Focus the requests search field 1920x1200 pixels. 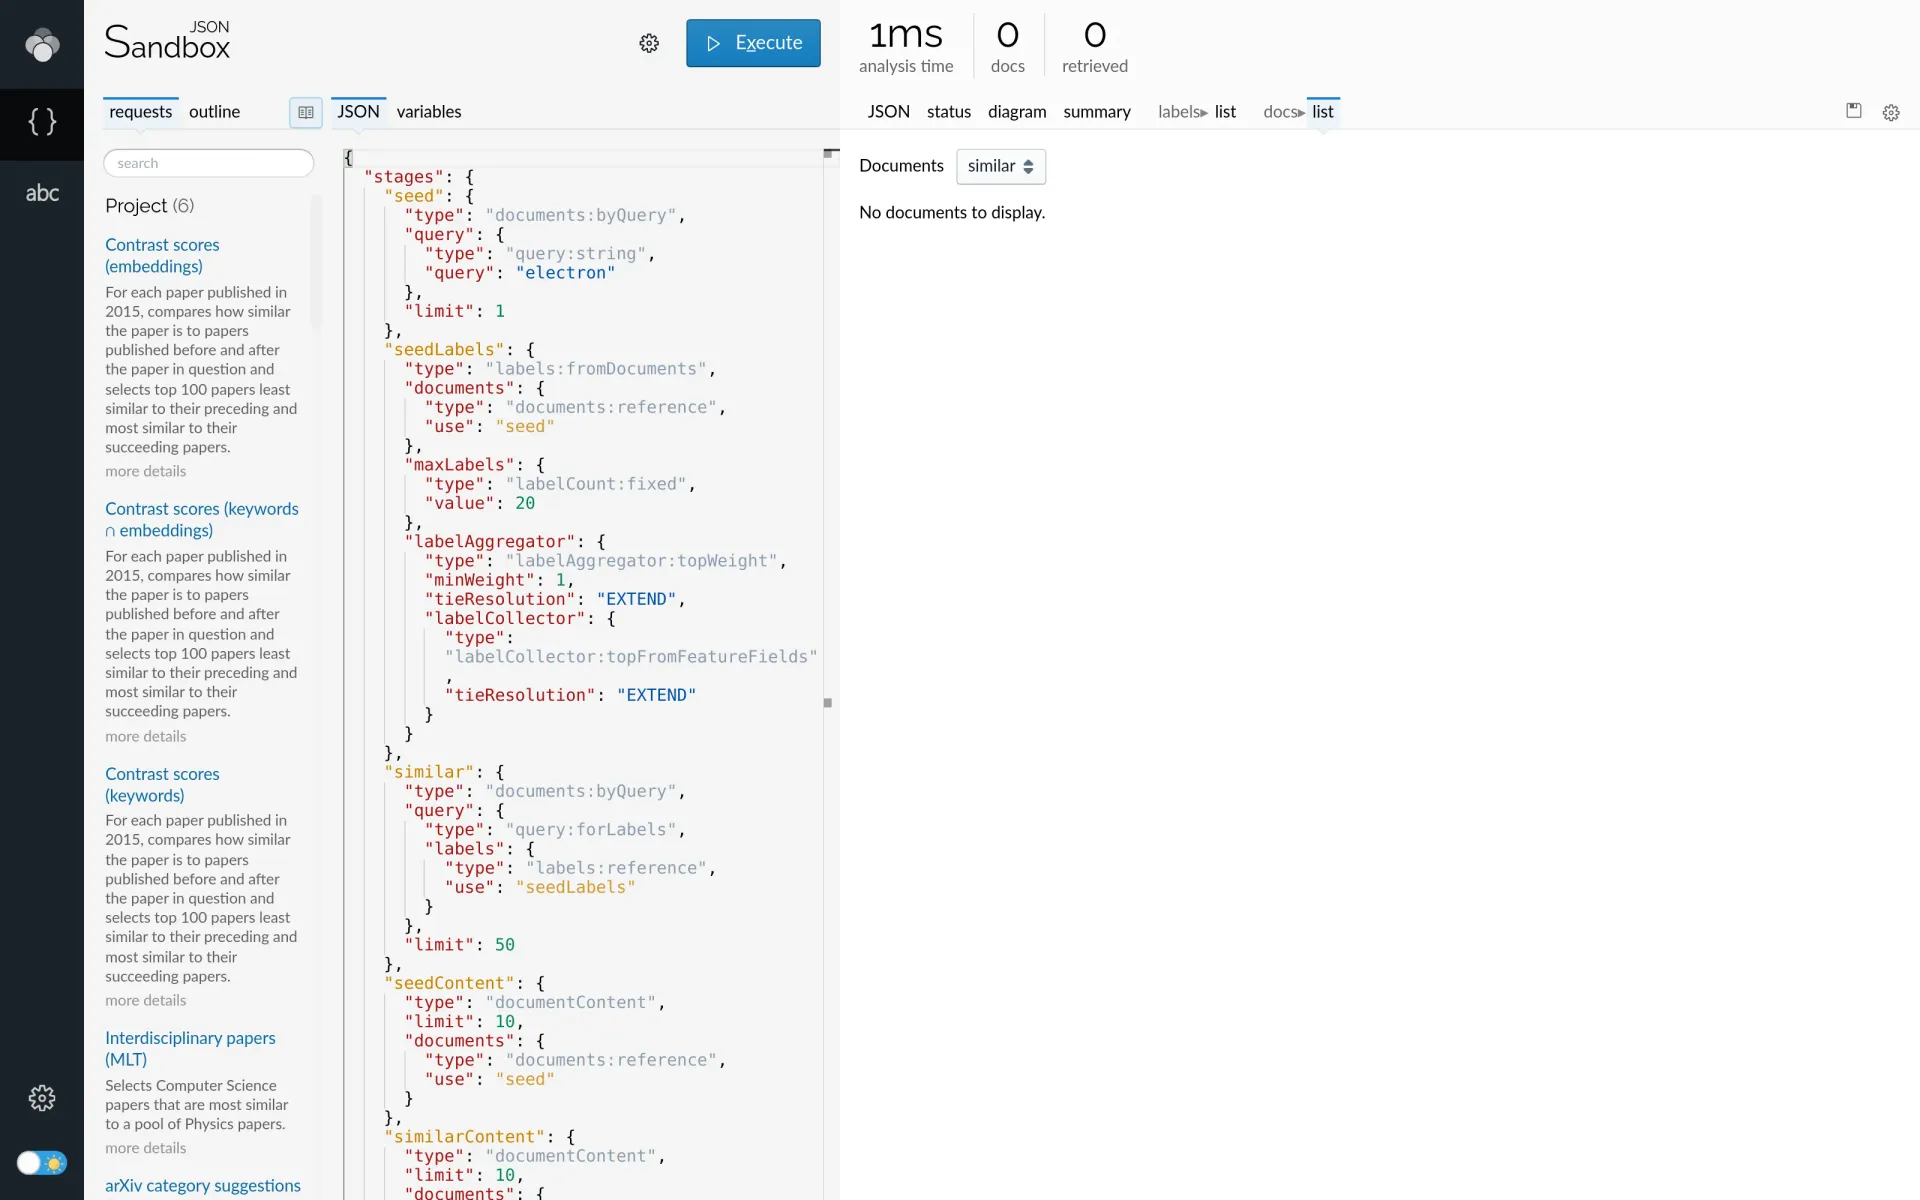[208, 163]
